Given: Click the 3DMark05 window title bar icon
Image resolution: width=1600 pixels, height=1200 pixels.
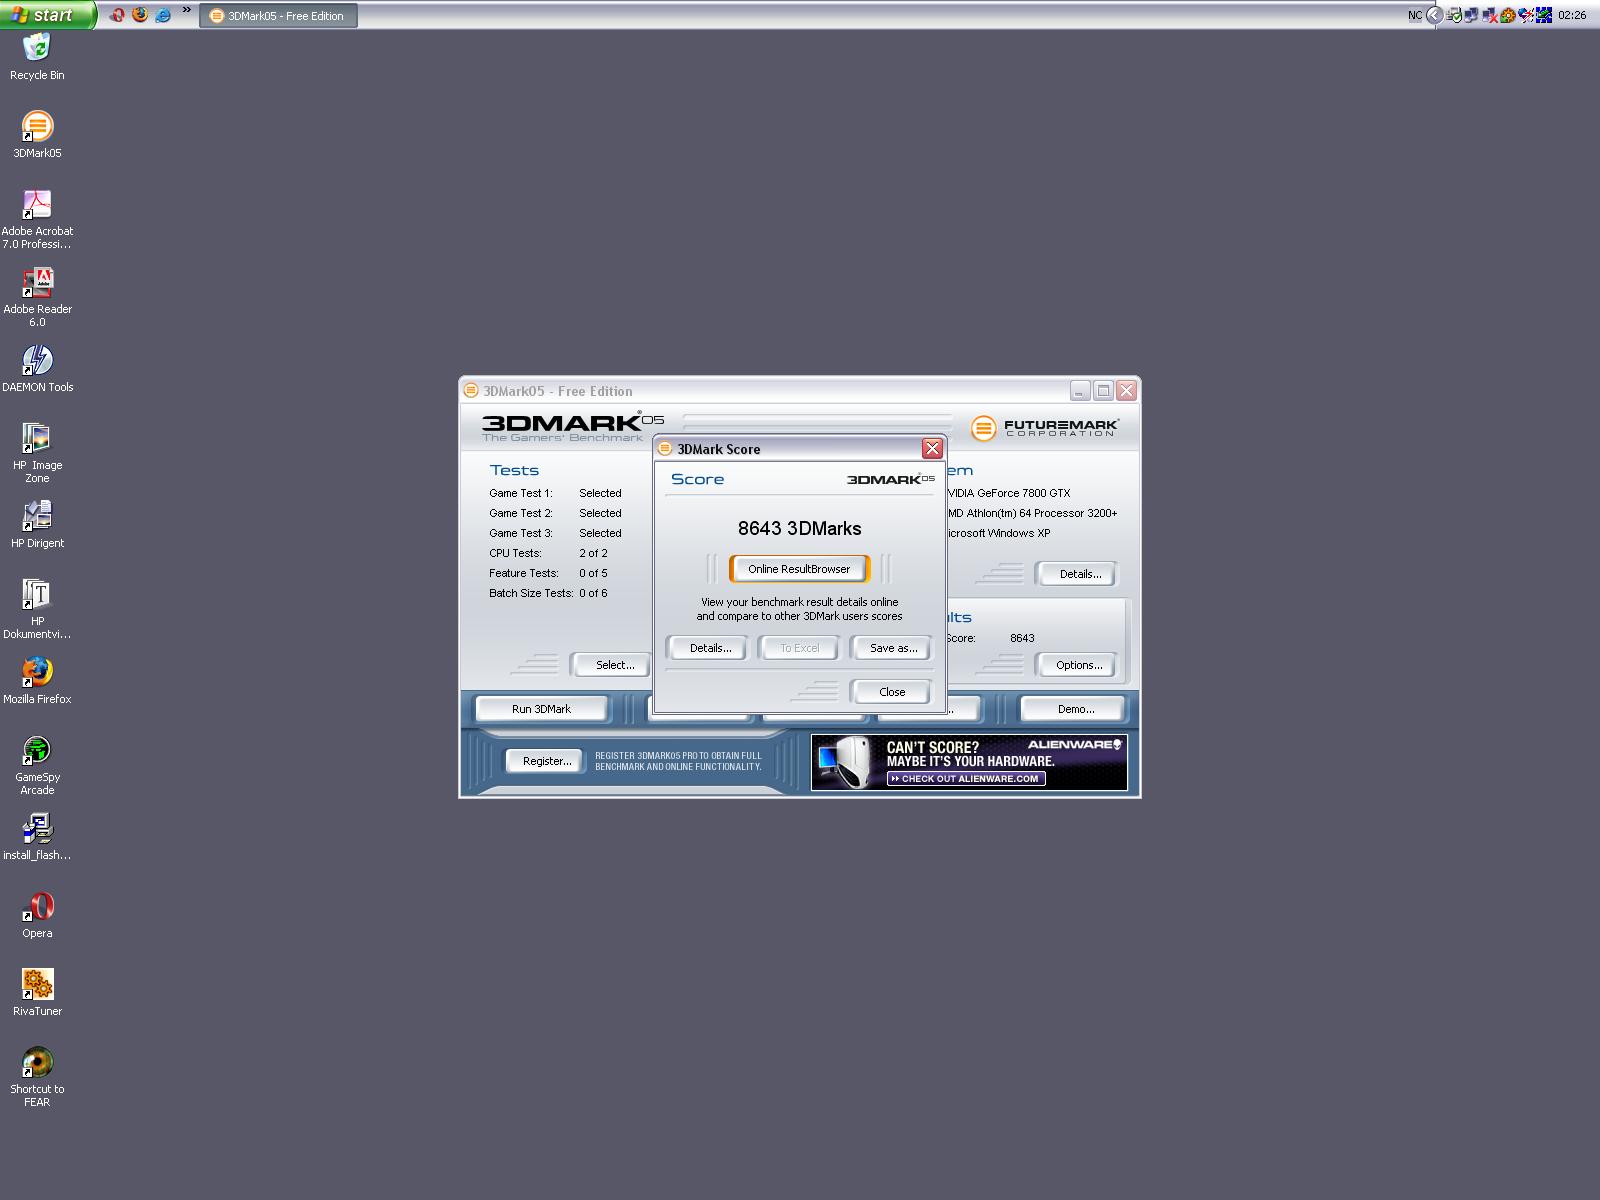Looking at the screenshot, I should (x=472, y=391).
